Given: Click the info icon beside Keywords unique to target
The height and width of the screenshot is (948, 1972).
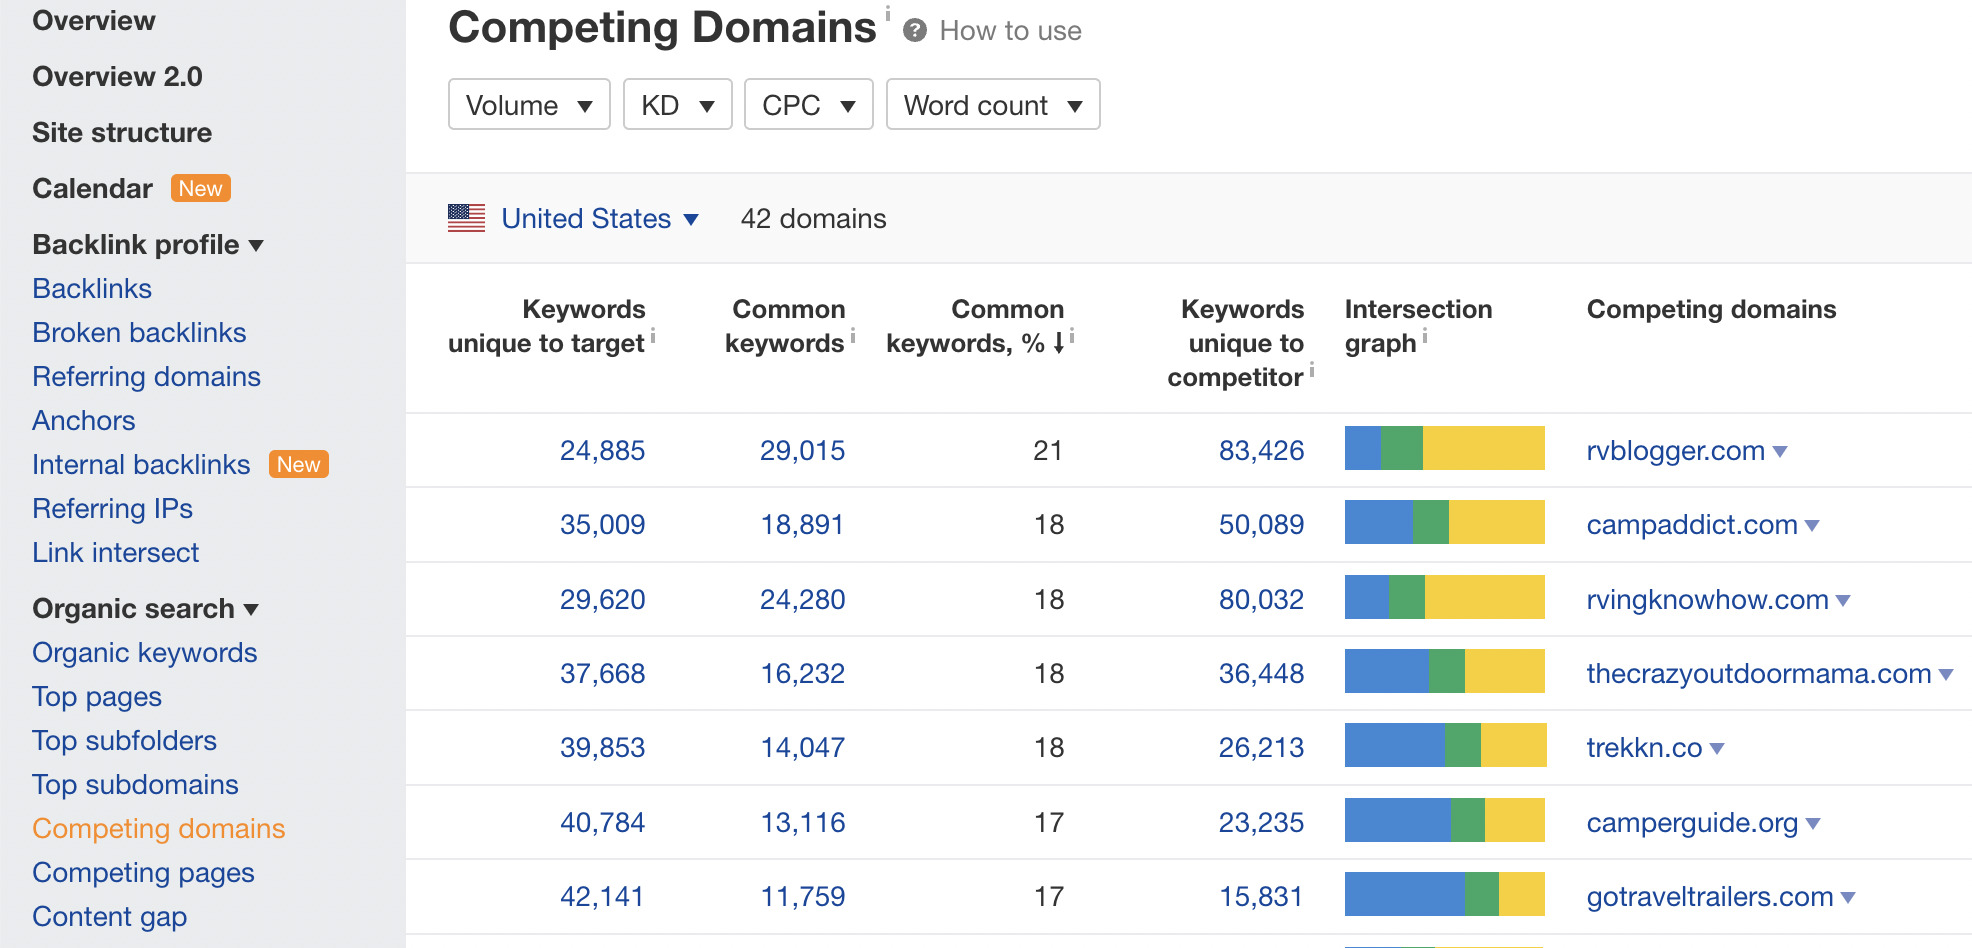Looking at the screenshot, I should (x=654, y=338).
